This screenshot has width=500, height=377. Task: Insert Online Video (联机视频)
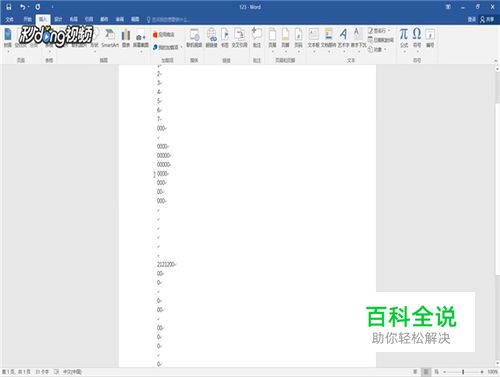194,38
